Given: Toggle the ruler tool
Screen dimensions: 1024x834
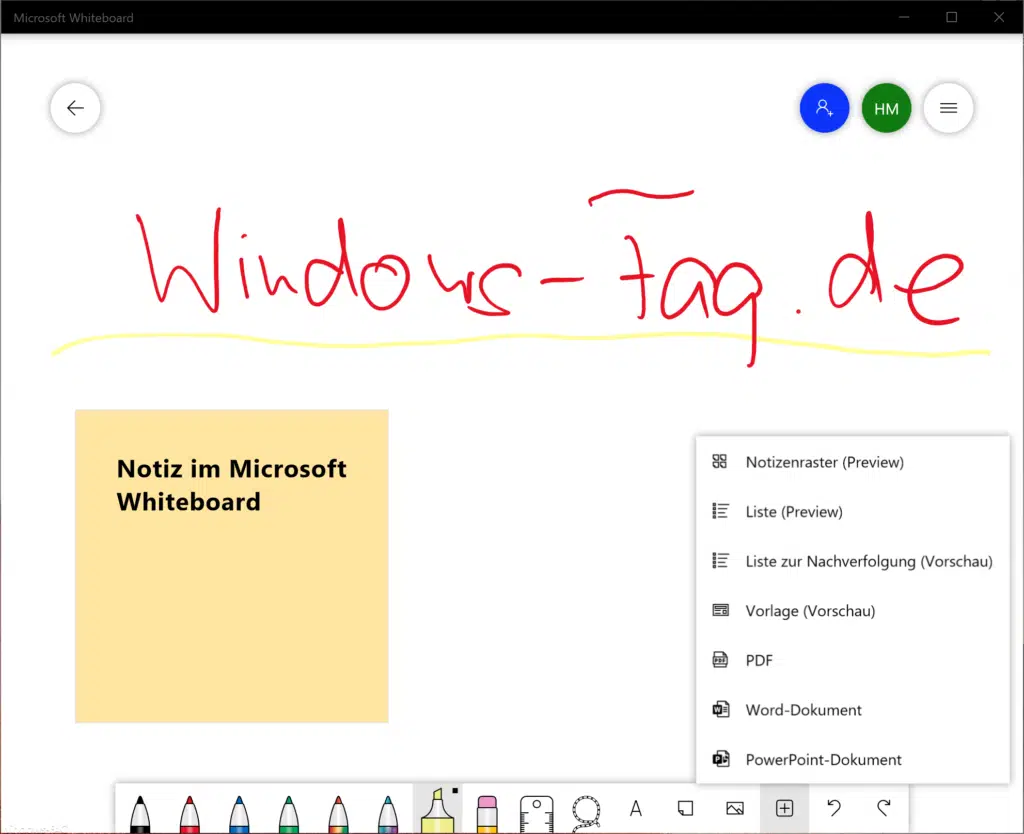Looking at the screenshot, I should [537, 811].
